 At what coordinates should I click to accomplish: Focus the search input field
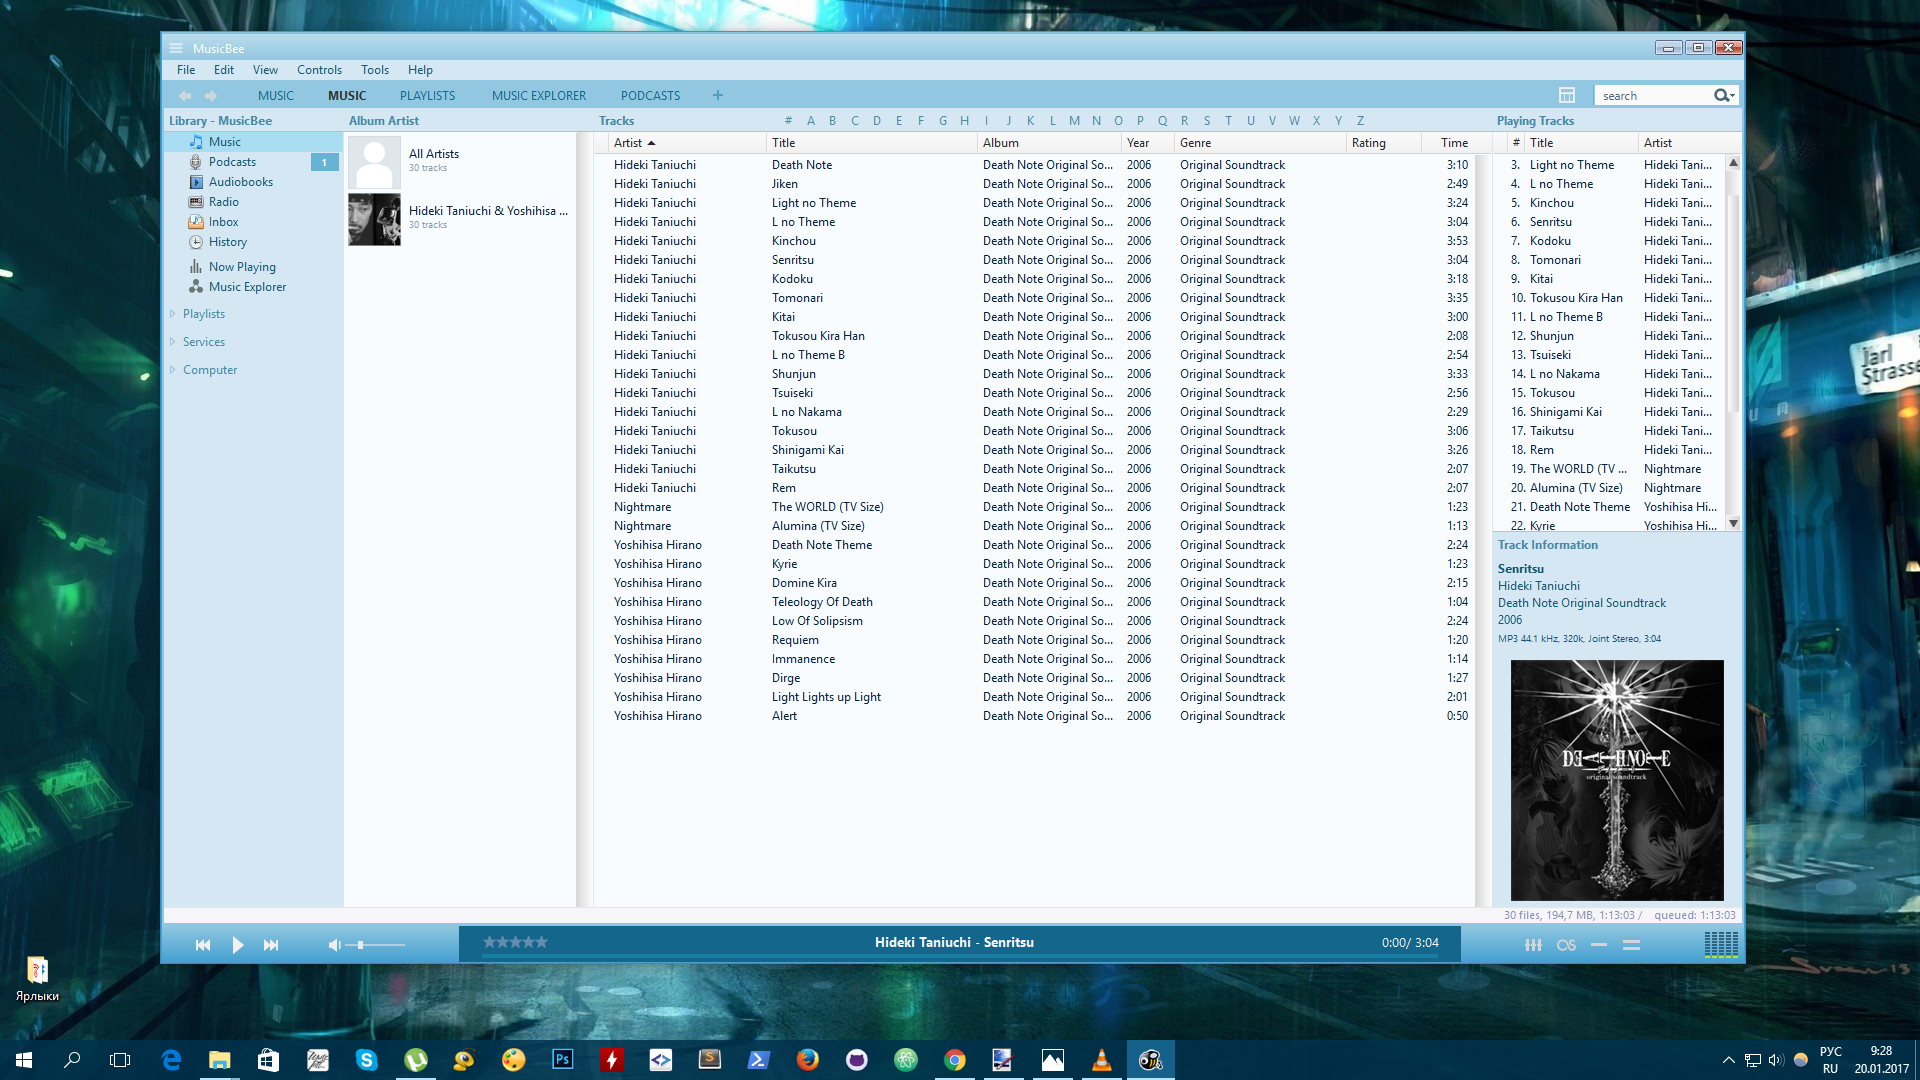pyautogui.click(x=1654, y=96)
